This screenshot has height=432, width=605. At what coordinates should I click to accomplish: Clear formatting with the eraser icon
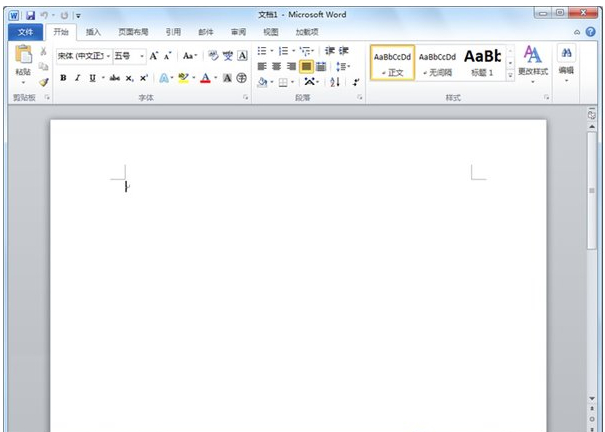point(213,56)
